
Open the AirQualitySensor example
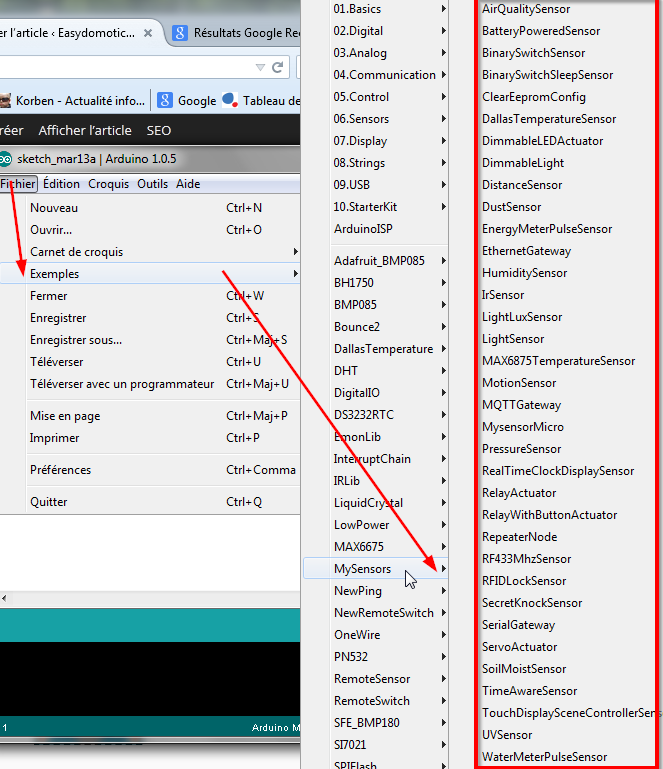526,9
